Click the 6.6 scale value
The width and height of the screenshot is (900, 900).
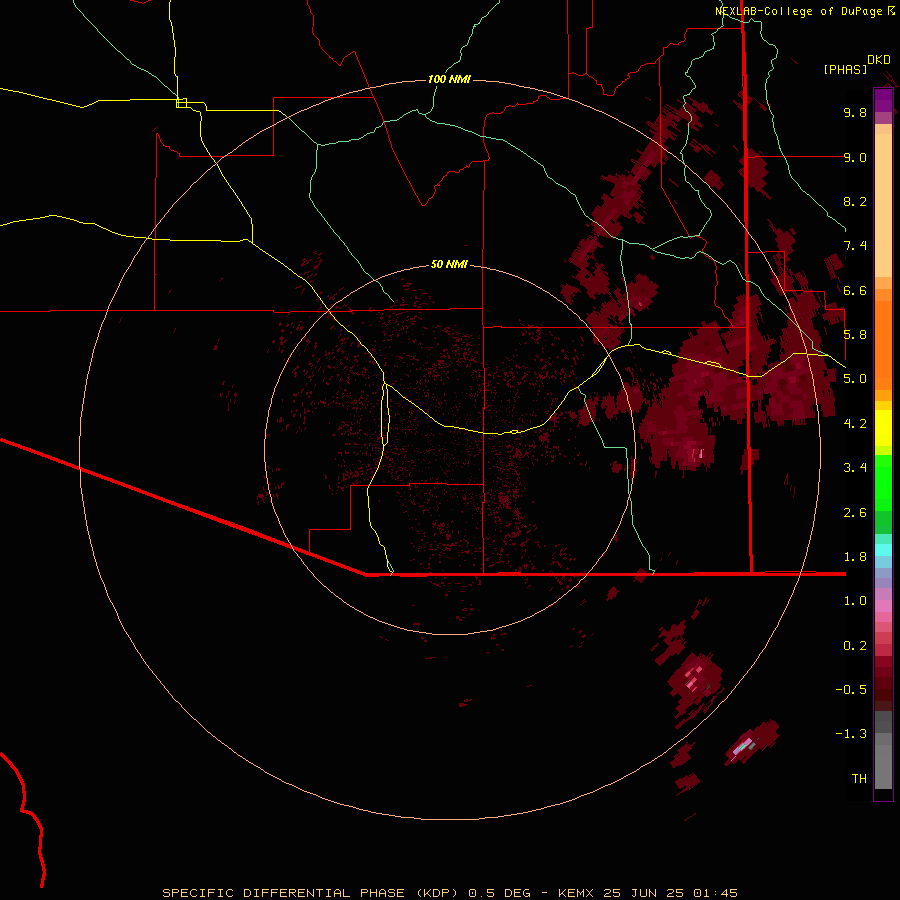855,290
